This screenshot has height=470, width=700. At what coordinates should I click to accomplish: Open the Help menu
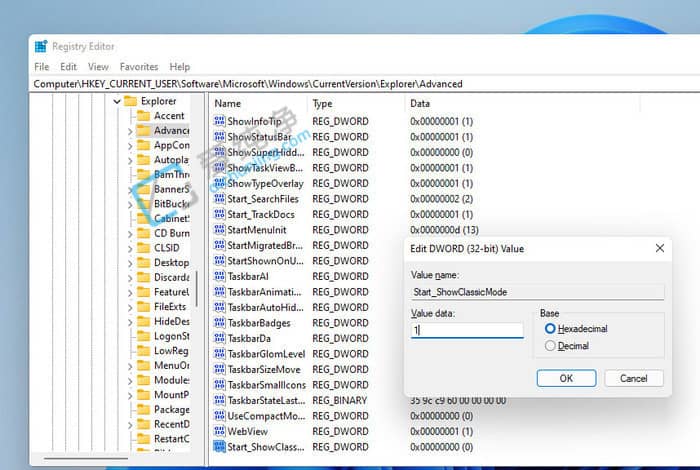click(x=179, y=67)
